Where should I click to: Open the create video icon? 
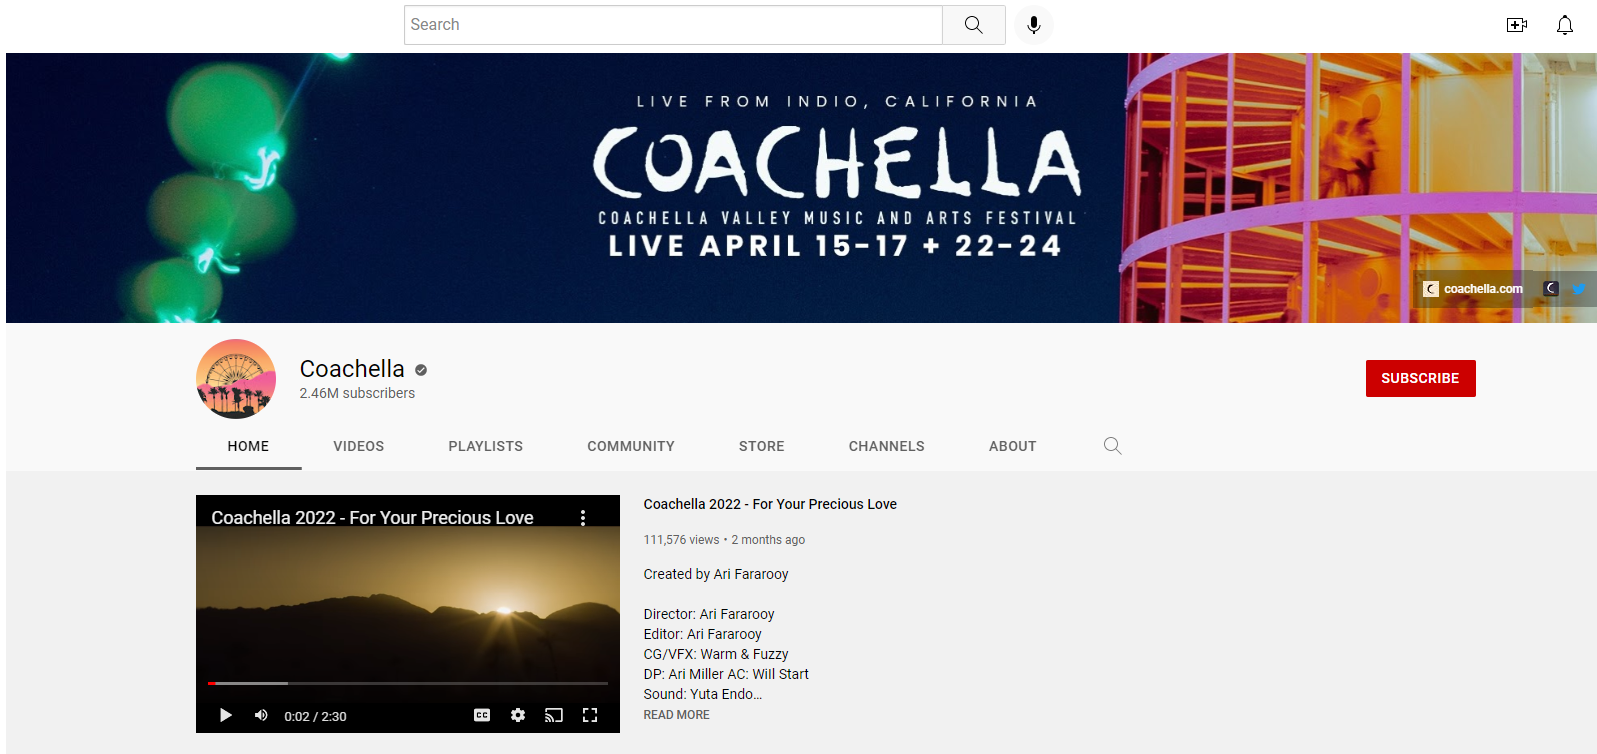pos(1517,25)
